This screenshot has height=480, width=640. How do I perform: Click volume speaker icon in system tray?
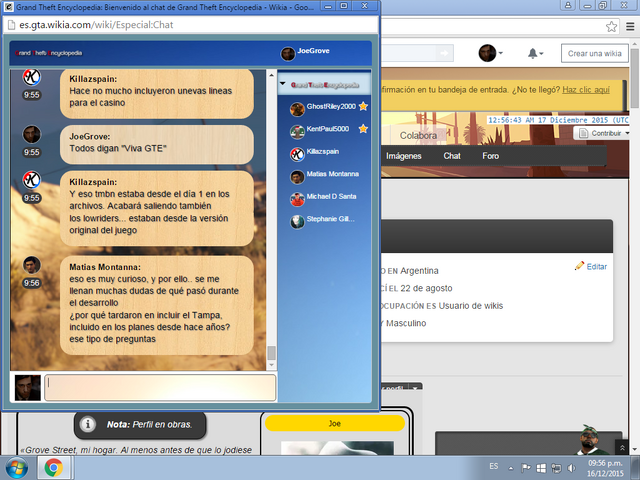(571, 468)
